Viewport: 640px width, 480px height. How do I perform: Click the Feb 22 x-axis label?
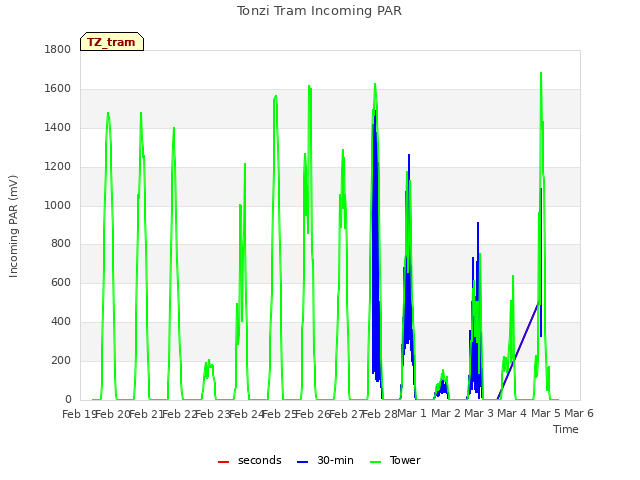click(180, 414)
